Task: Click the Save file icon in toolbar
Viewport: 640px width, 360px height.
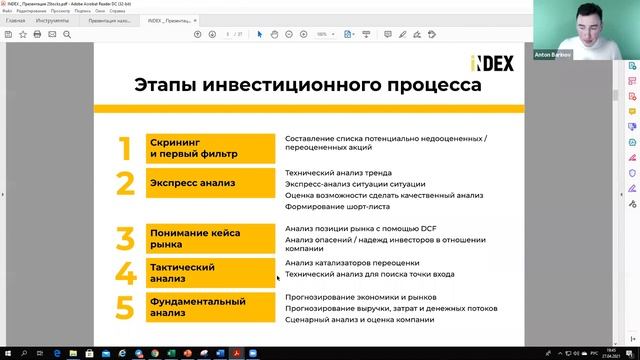Action: (x=8, y=35)
